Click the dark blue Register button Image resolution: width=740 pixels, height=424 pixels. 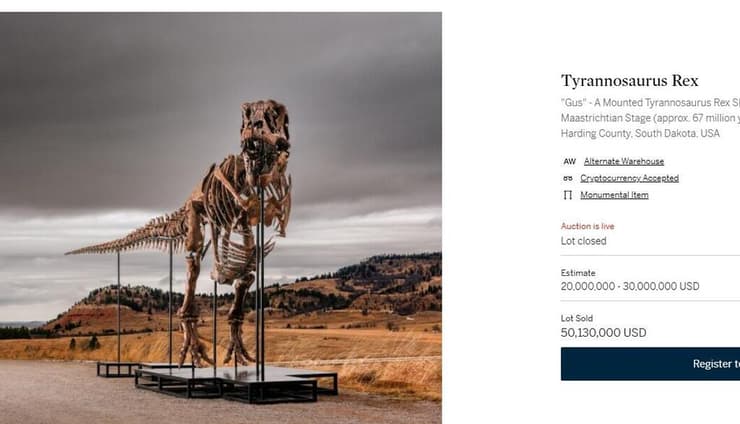650,364
